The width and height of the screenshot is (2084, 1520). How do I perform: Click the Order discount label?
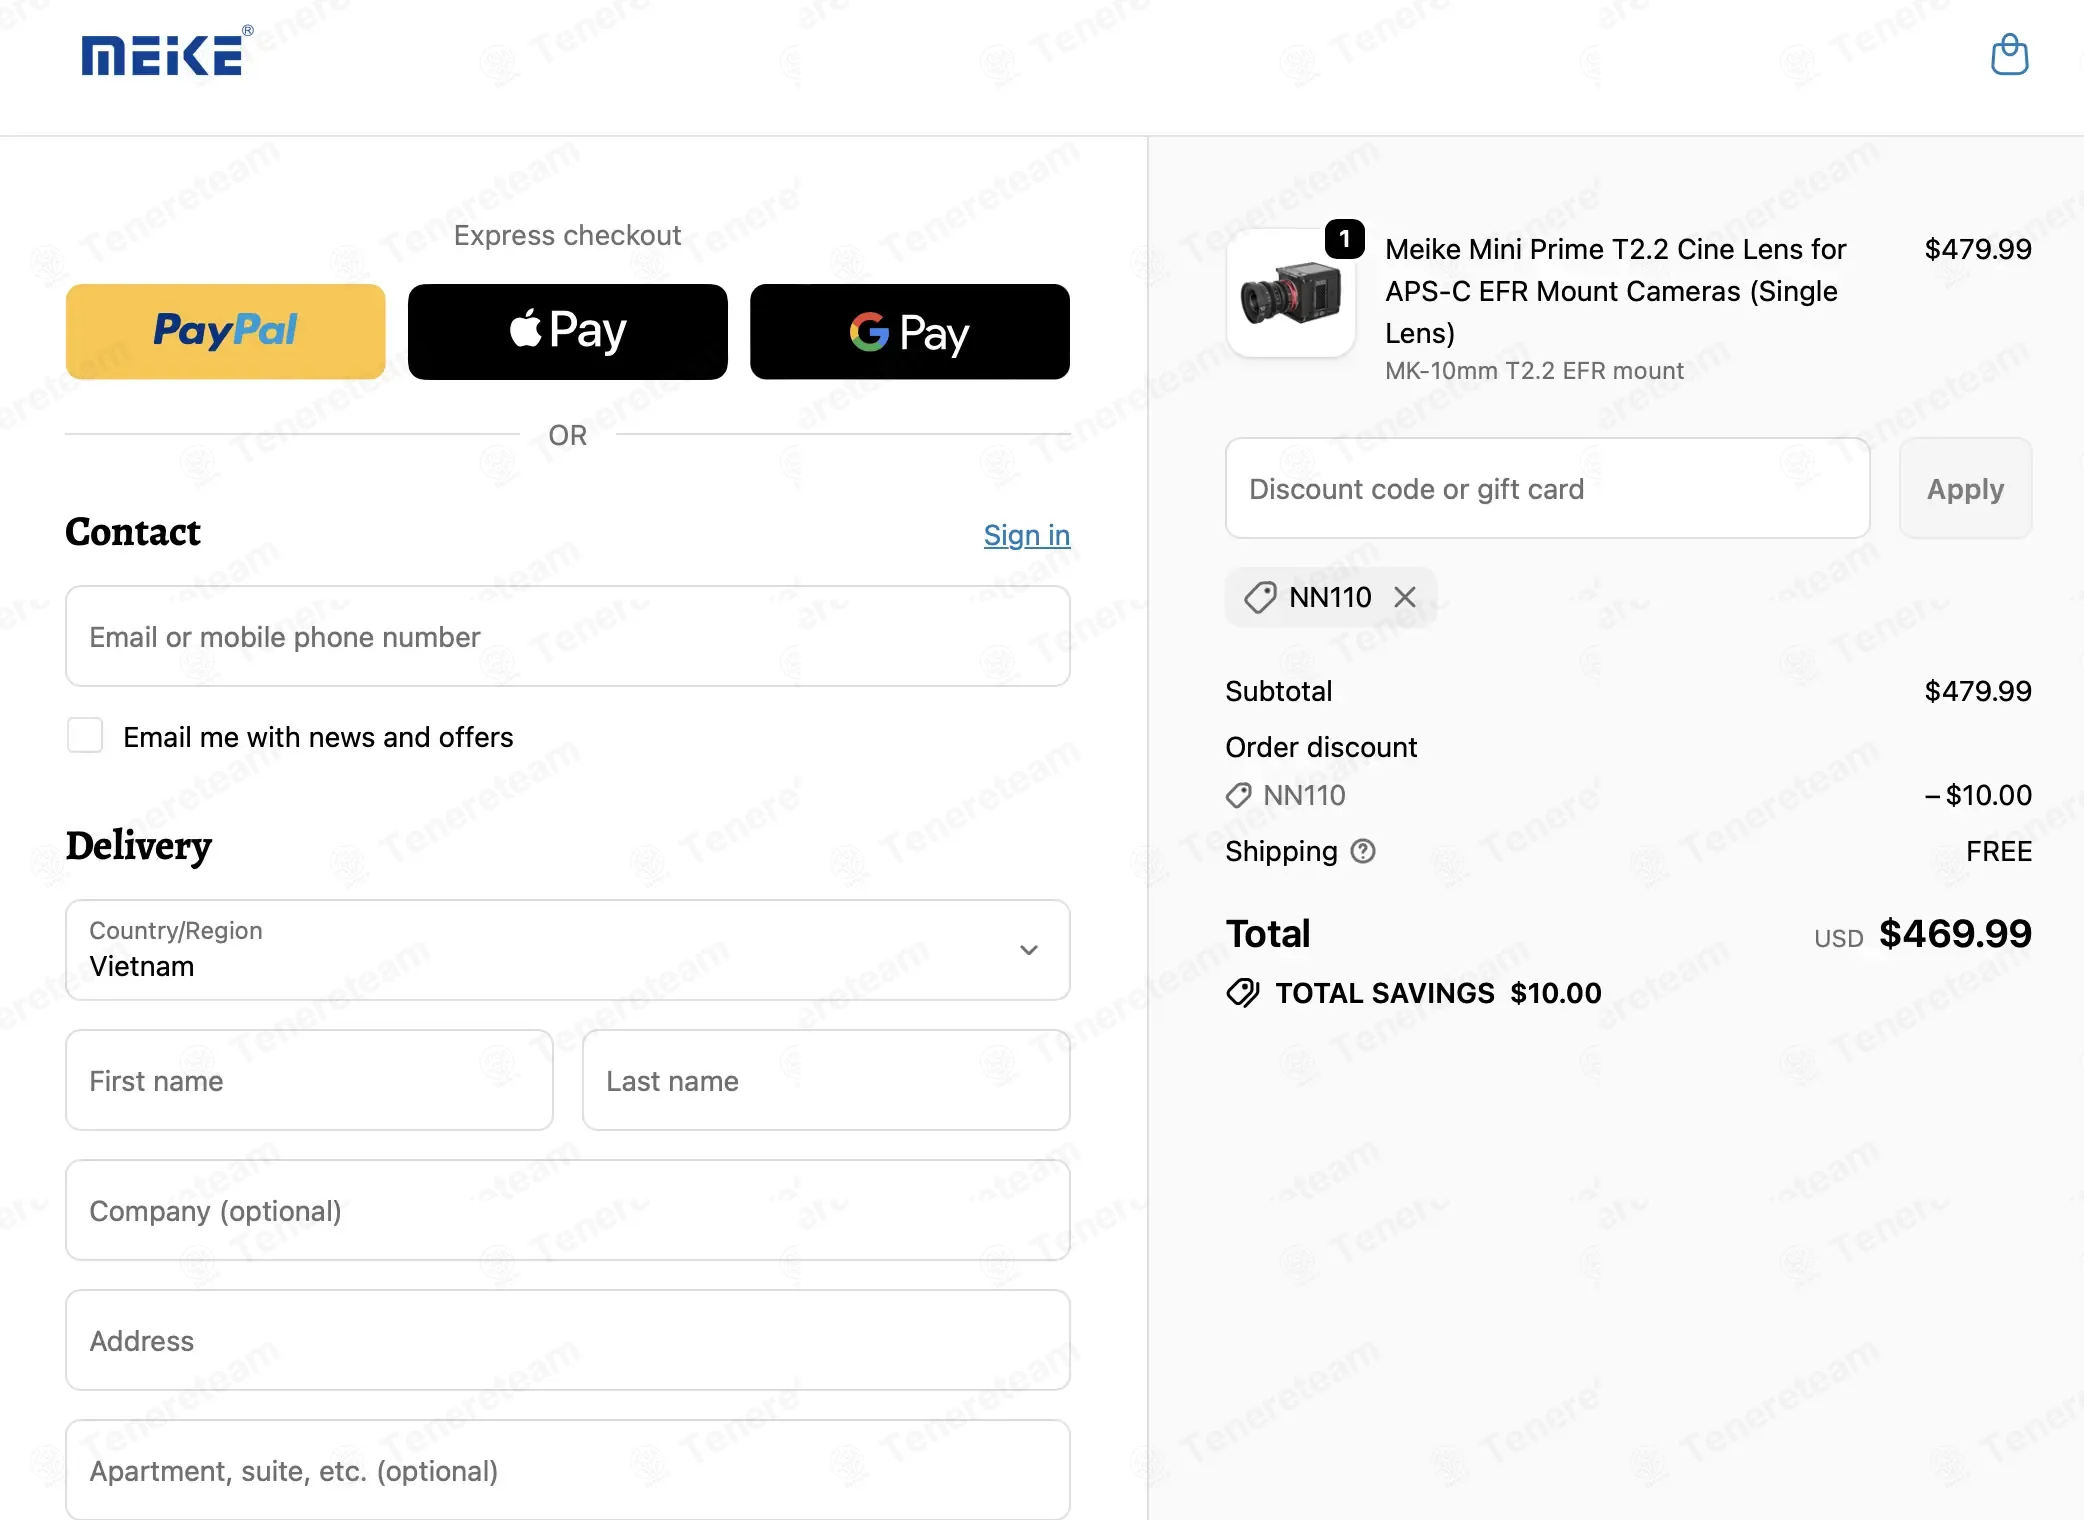[1321, 747]
